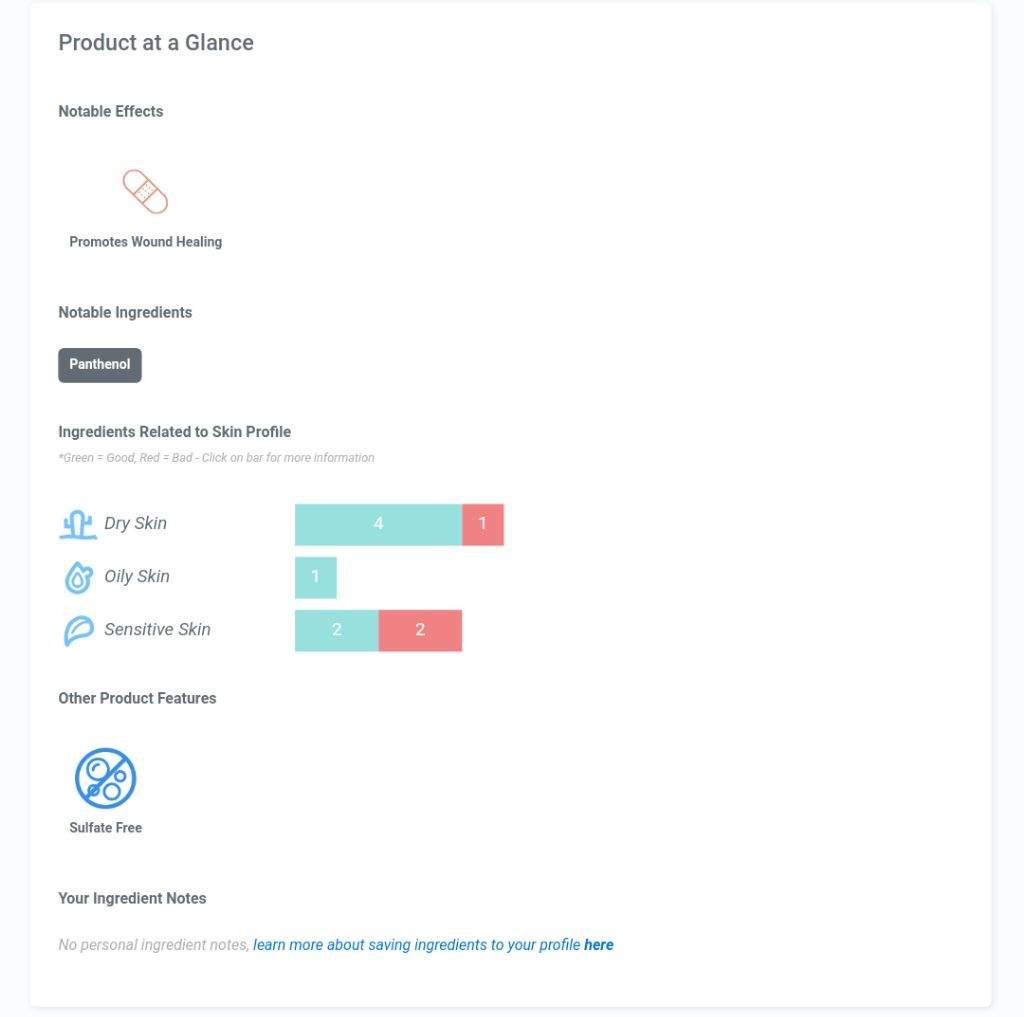This screenshot has width=1024, height=1017.
Task: Click the 'Dry Skin' label
Action: pos(135,523)
